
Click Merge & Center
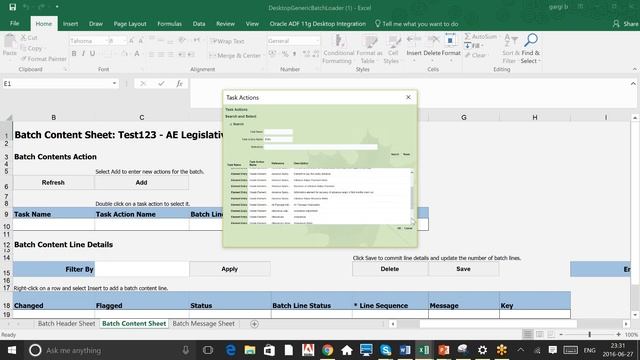tap(235, 55)
